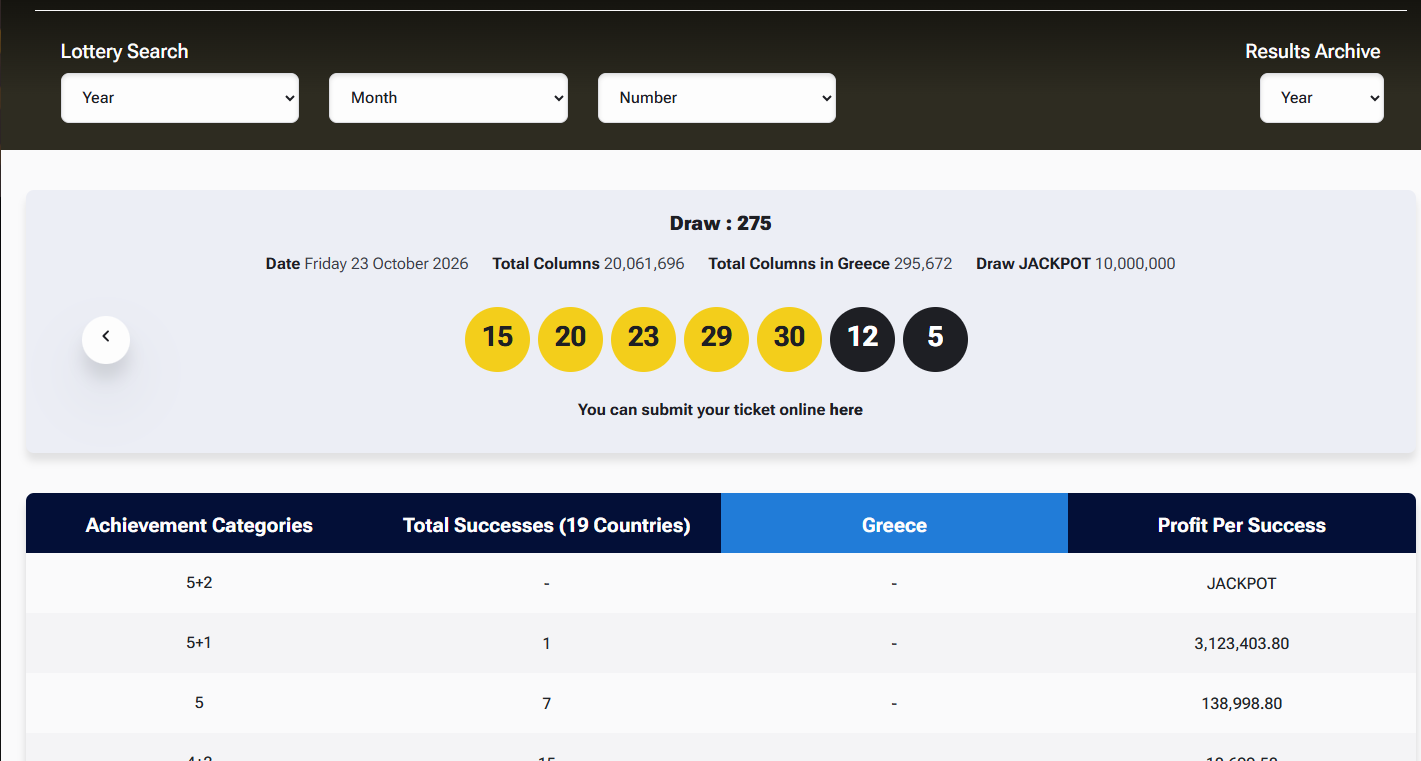Click the 5+2 category cell
Viewport: 1421px width, 761px height.
[199, 582]
